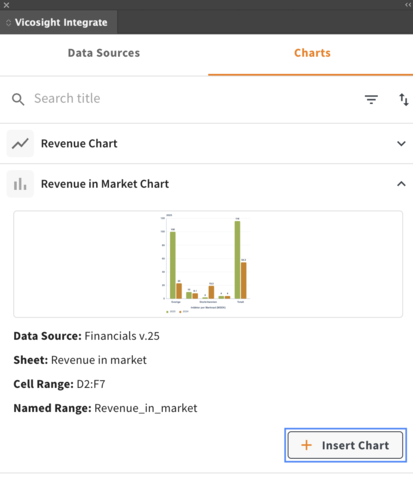
Task: Collapse panel using double-arrow icon
Action: [408, 5]
